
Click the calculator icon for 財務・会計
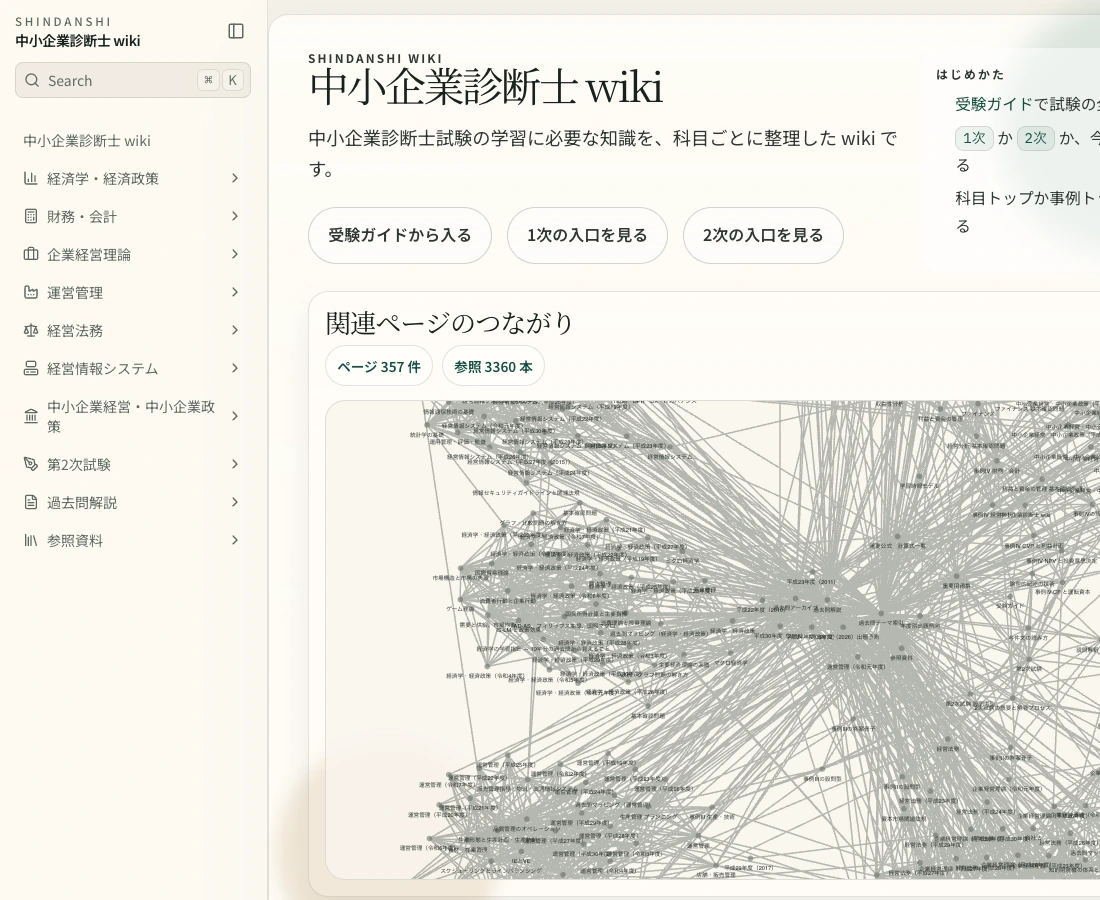(31, 216)
